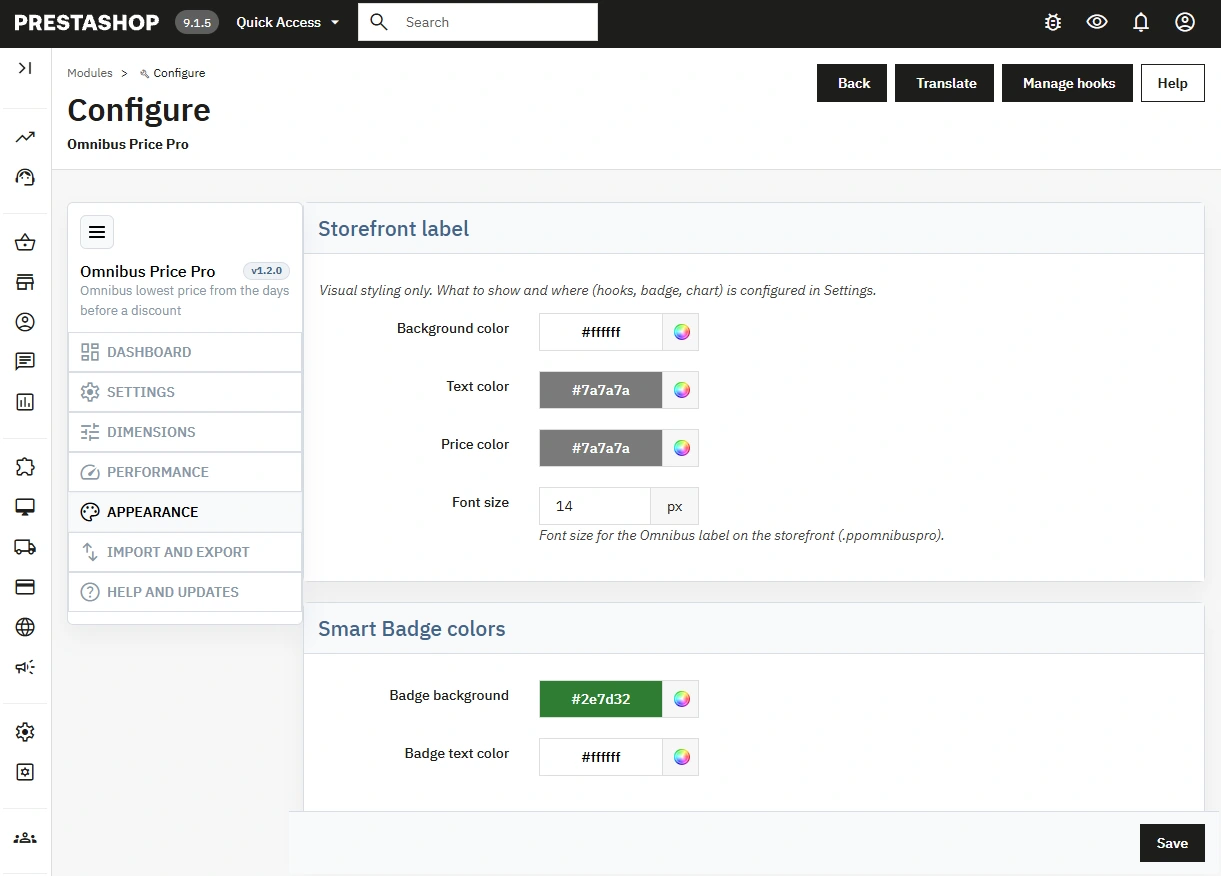Open the International globe icon
The image size is (1221, 876).
pyautogui.click(x=25, y=627)
